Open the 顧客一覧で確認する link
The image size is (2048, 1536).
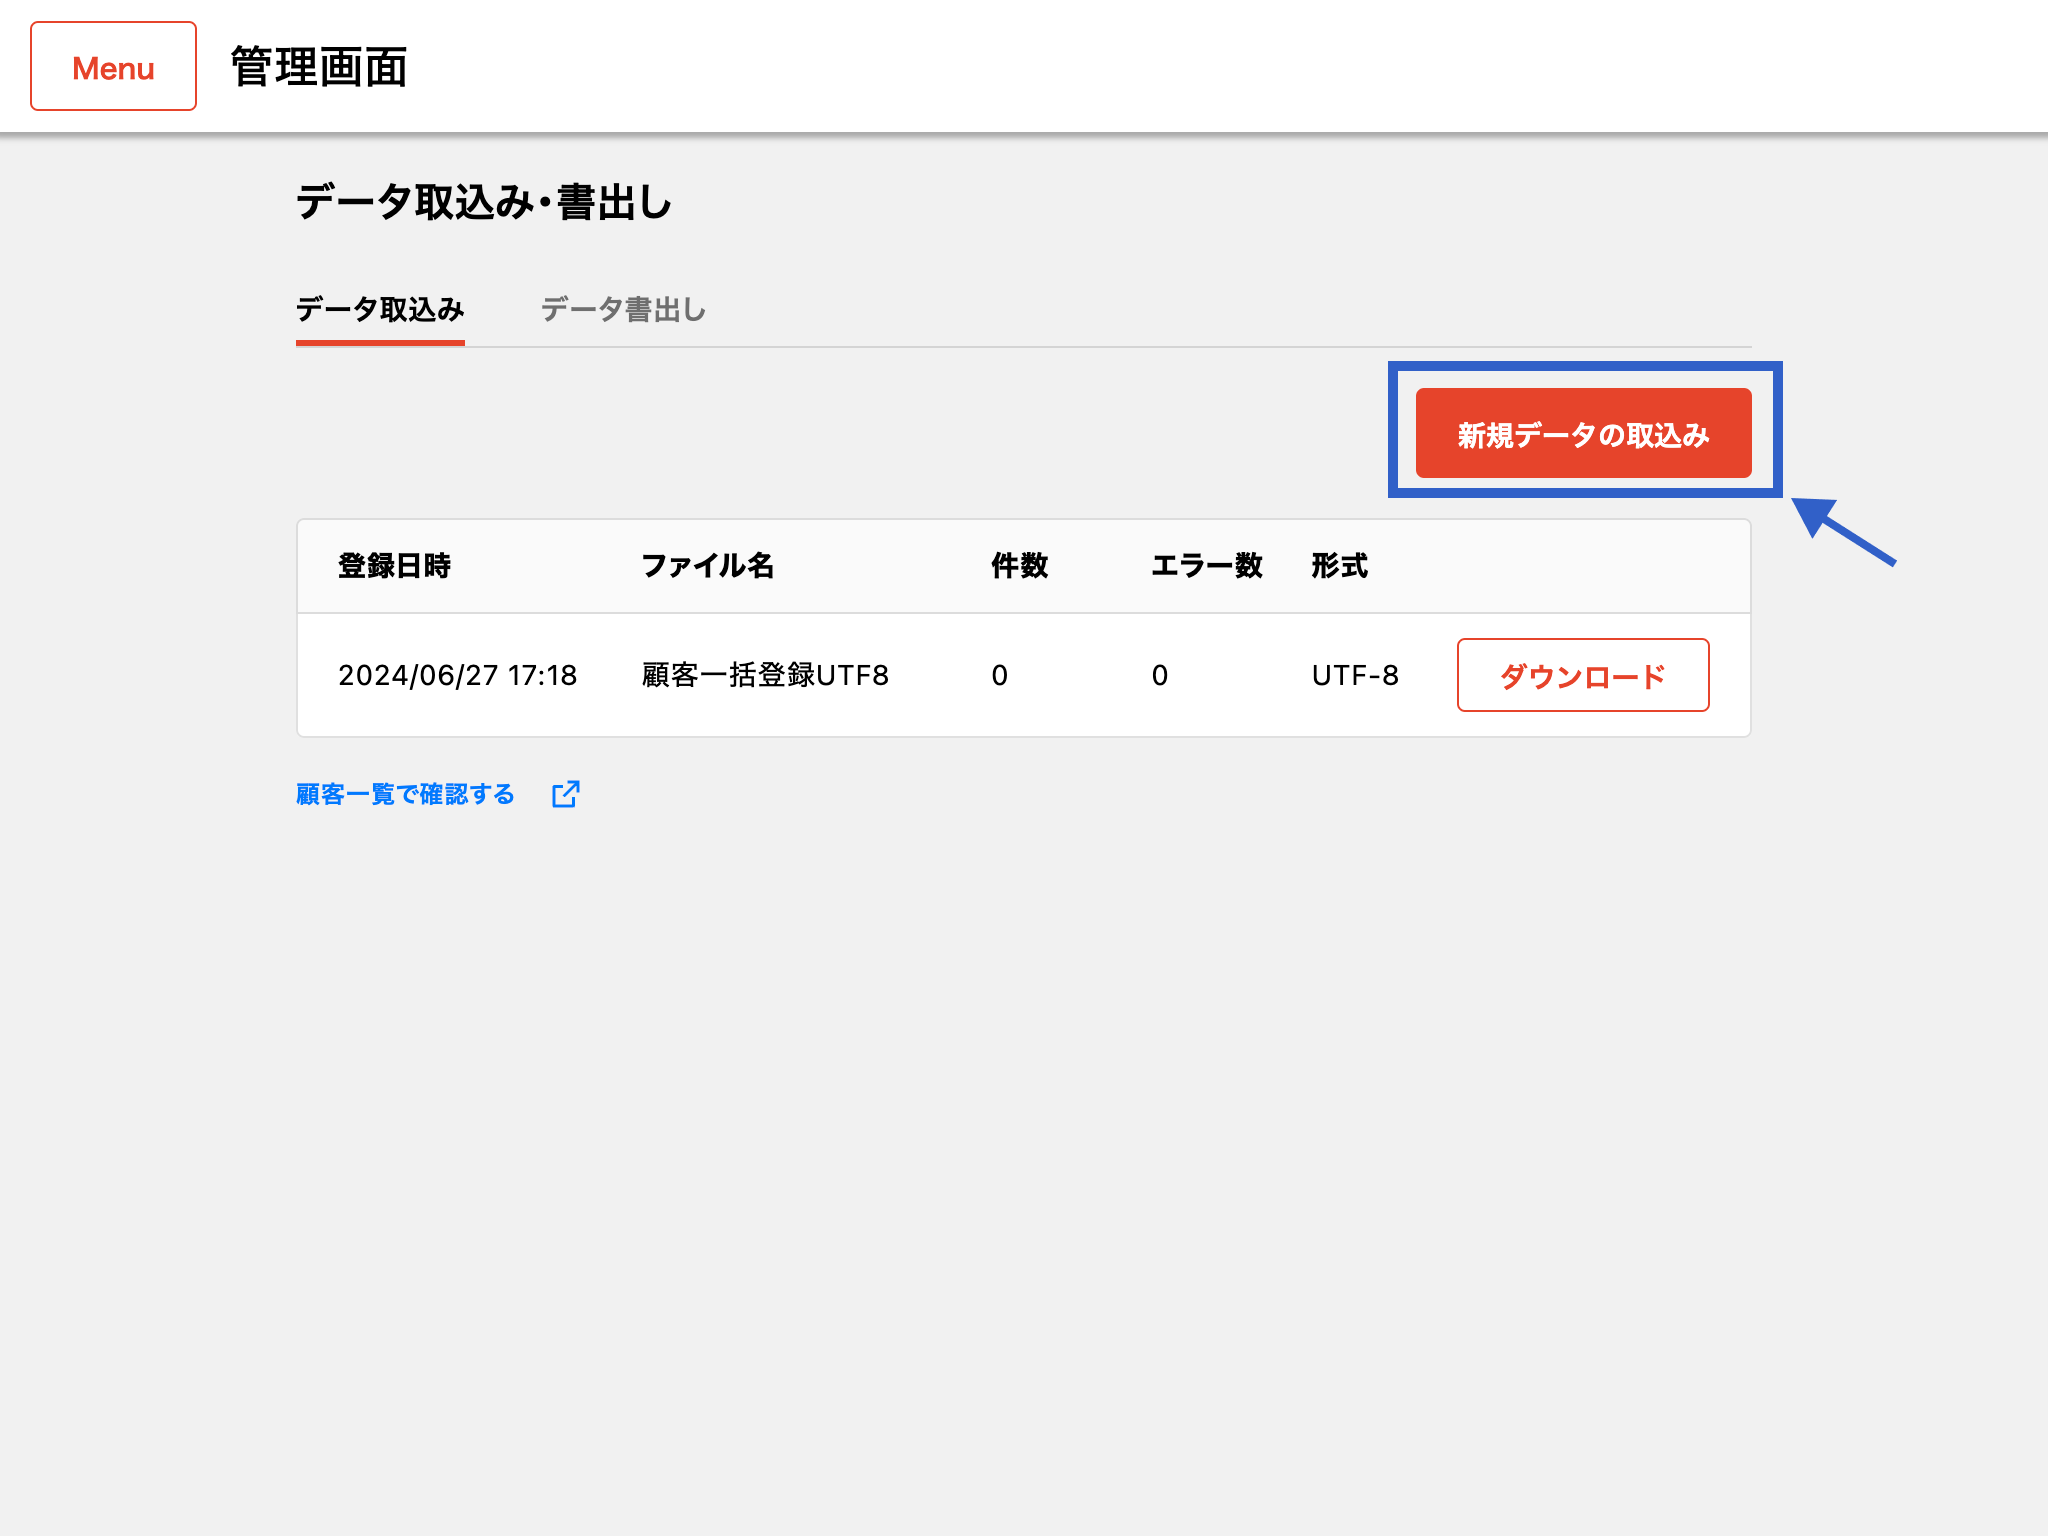point(405,794)
